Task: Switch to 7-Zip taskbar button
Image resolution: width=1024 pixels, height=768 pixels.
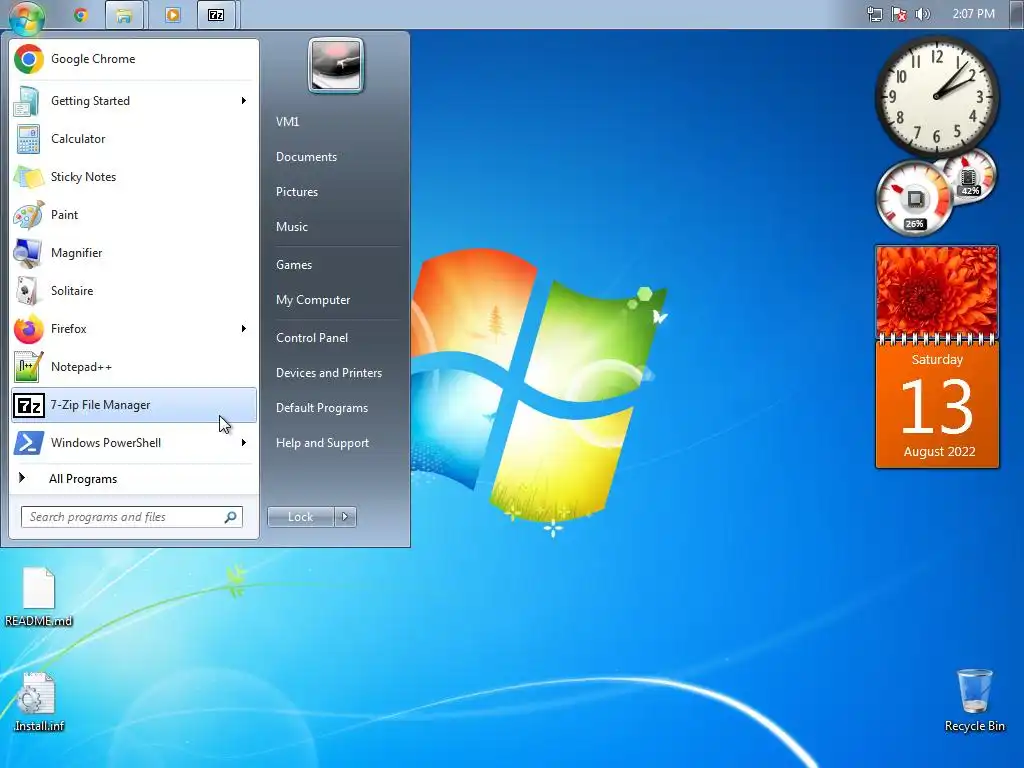Action: (x=217, y=14)
